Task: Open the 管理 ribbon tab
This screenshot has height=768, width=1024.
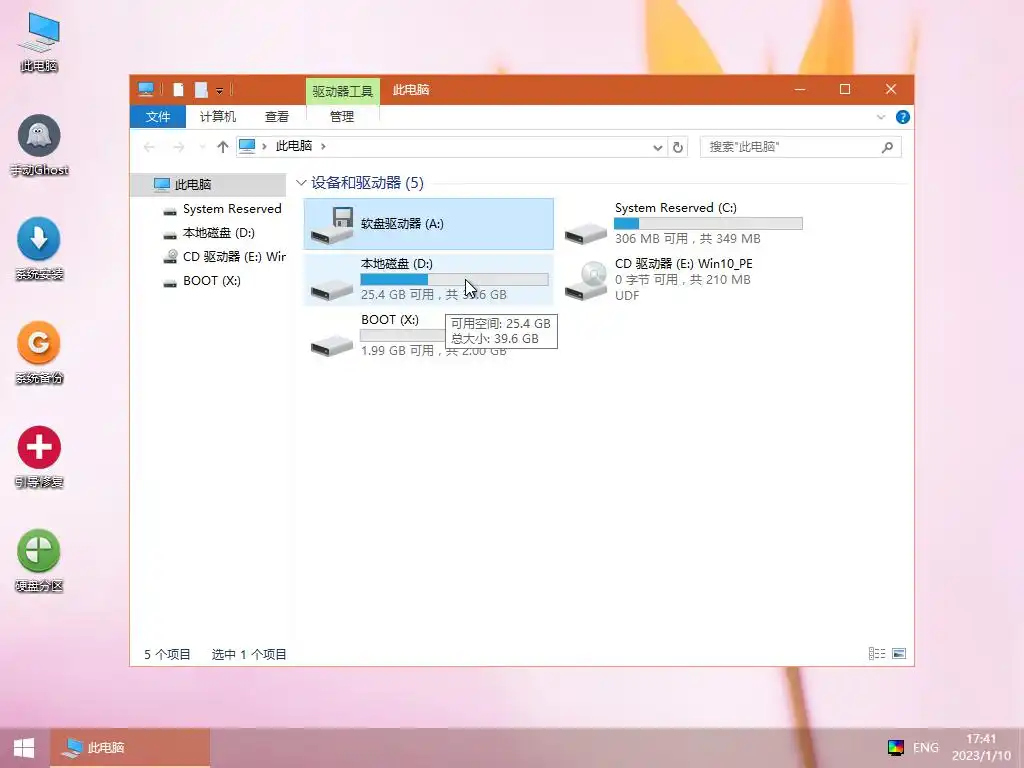Action: pyautogui.click(x=342, y=116)
